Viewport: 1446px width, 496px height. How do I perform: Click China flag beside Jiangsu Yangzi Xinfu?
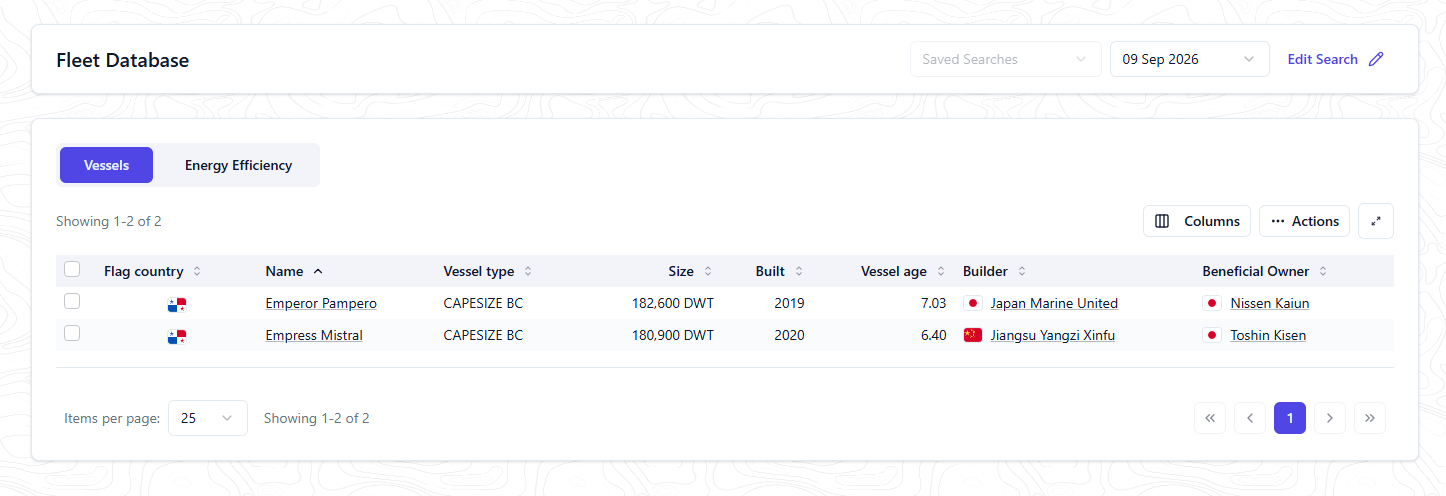click(972, 335)
